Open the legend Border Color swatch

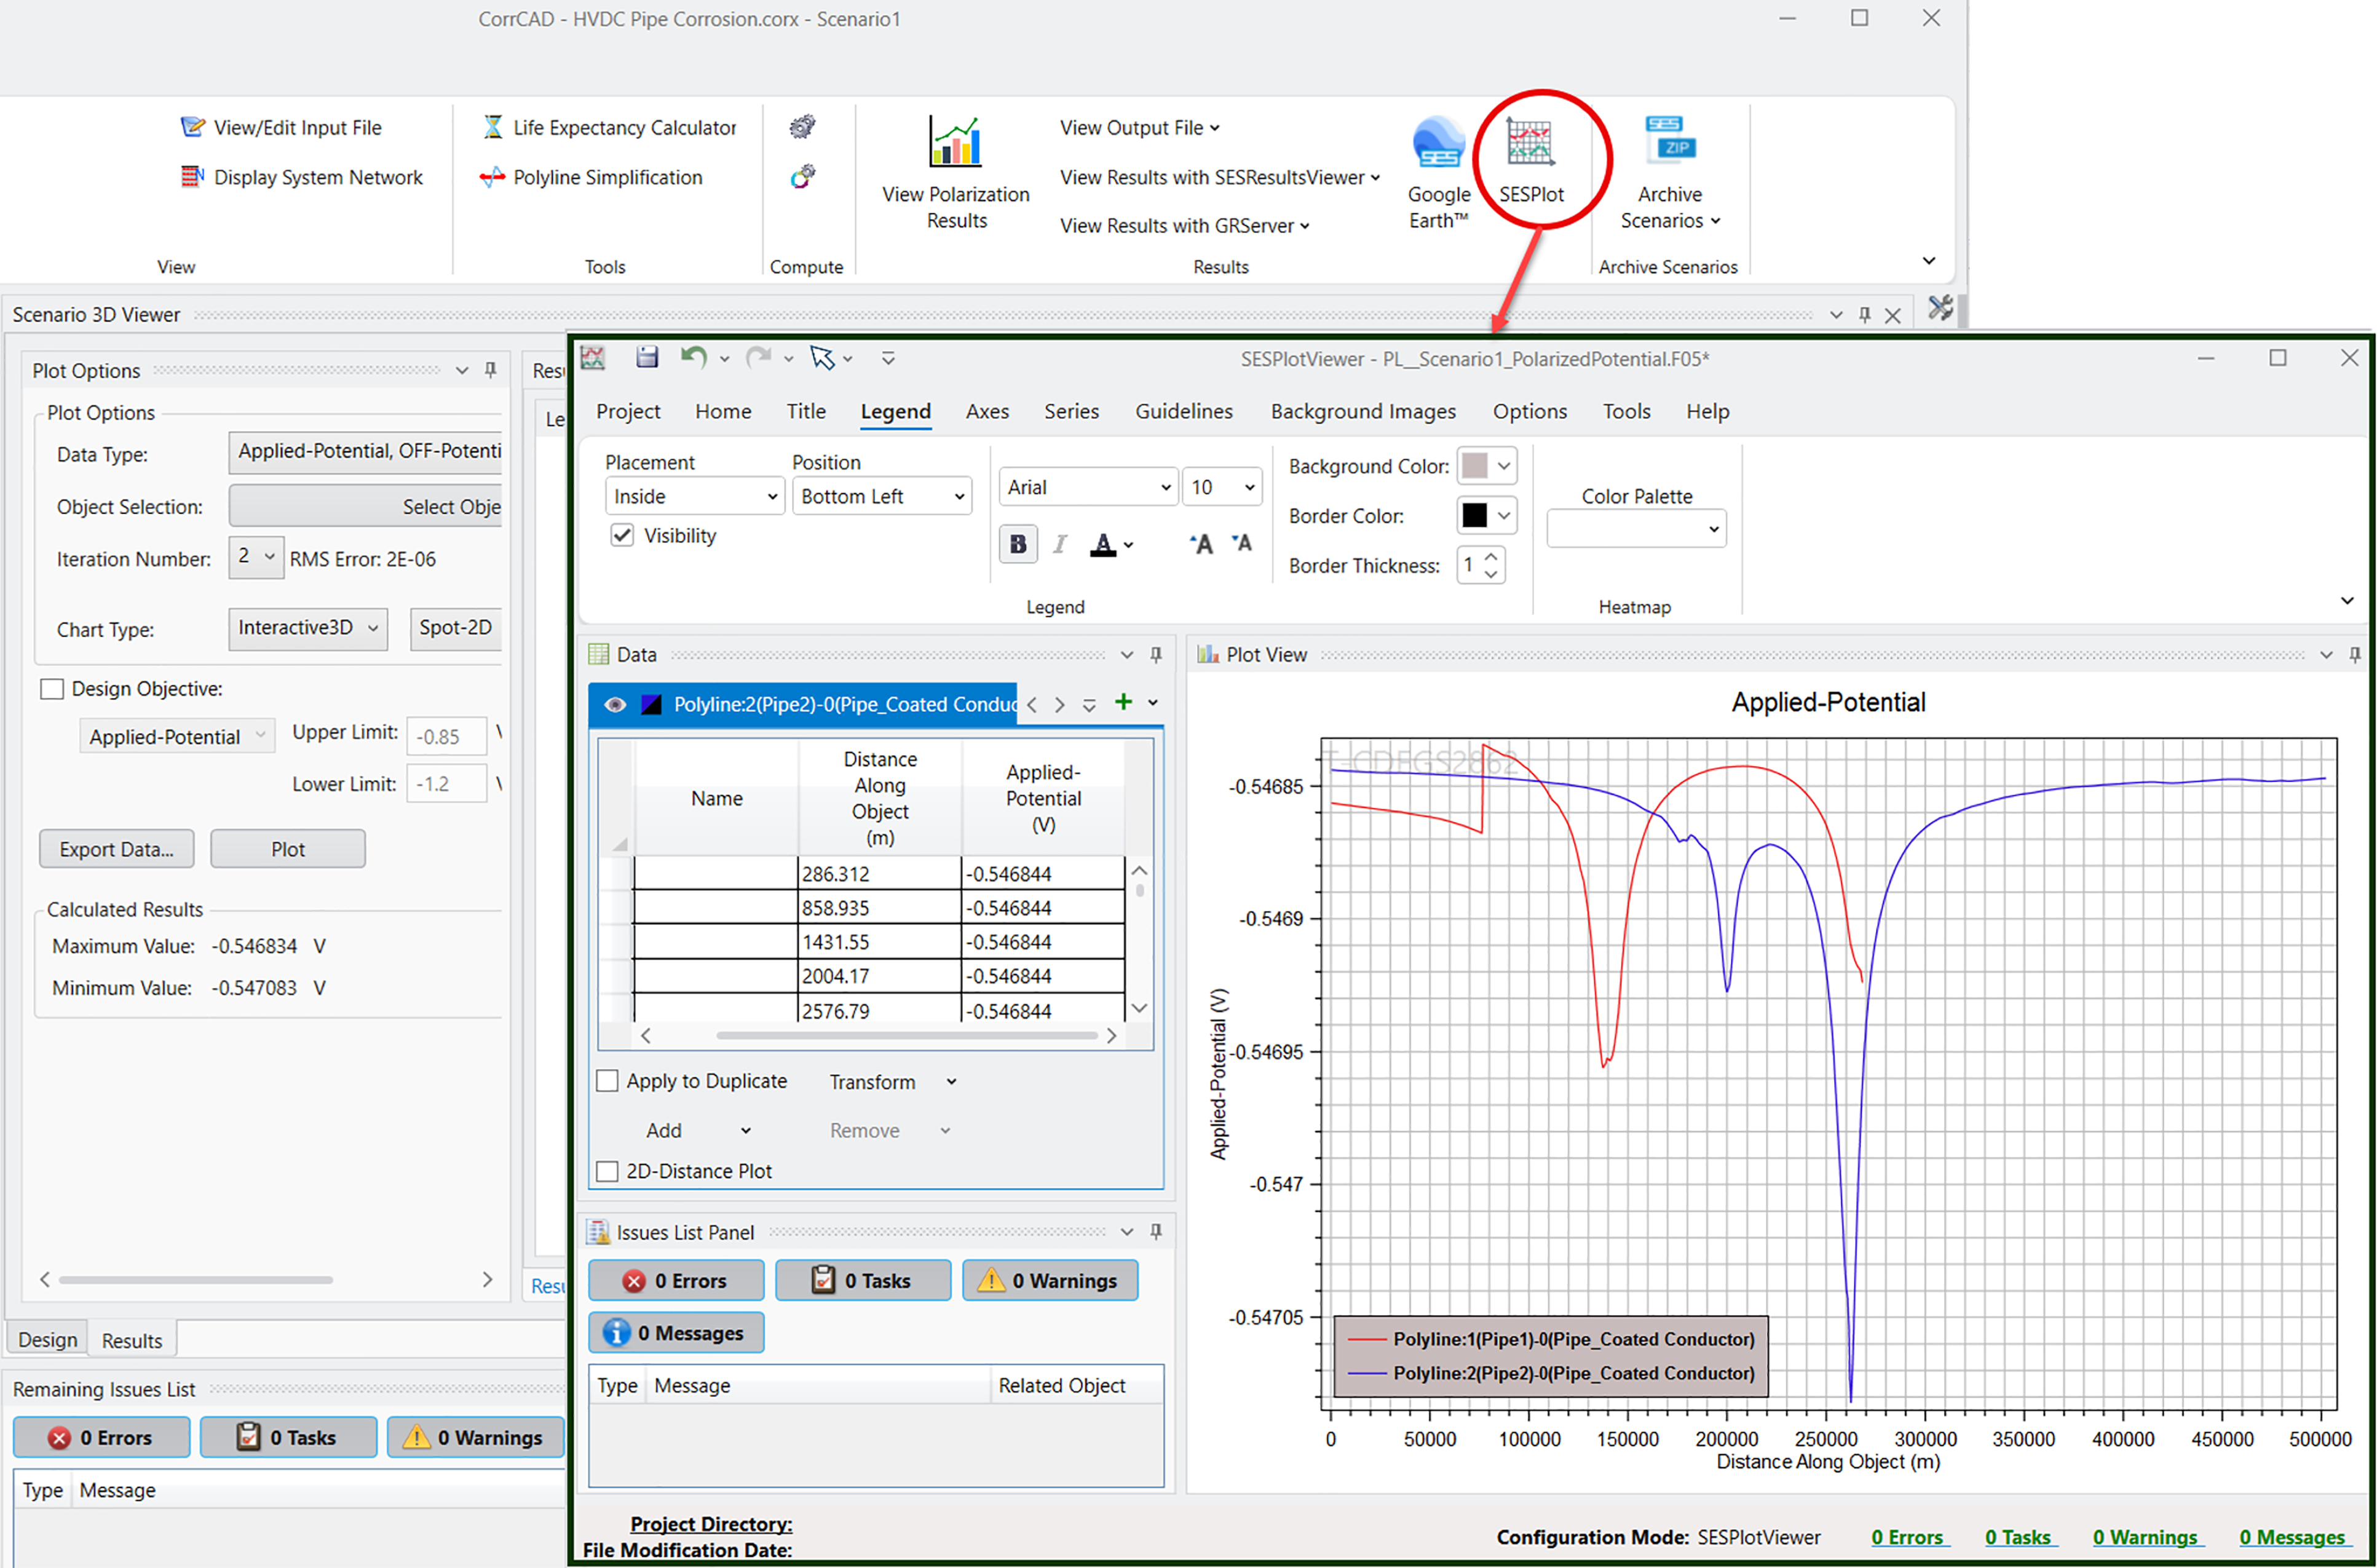click(x=1487, y=515)
